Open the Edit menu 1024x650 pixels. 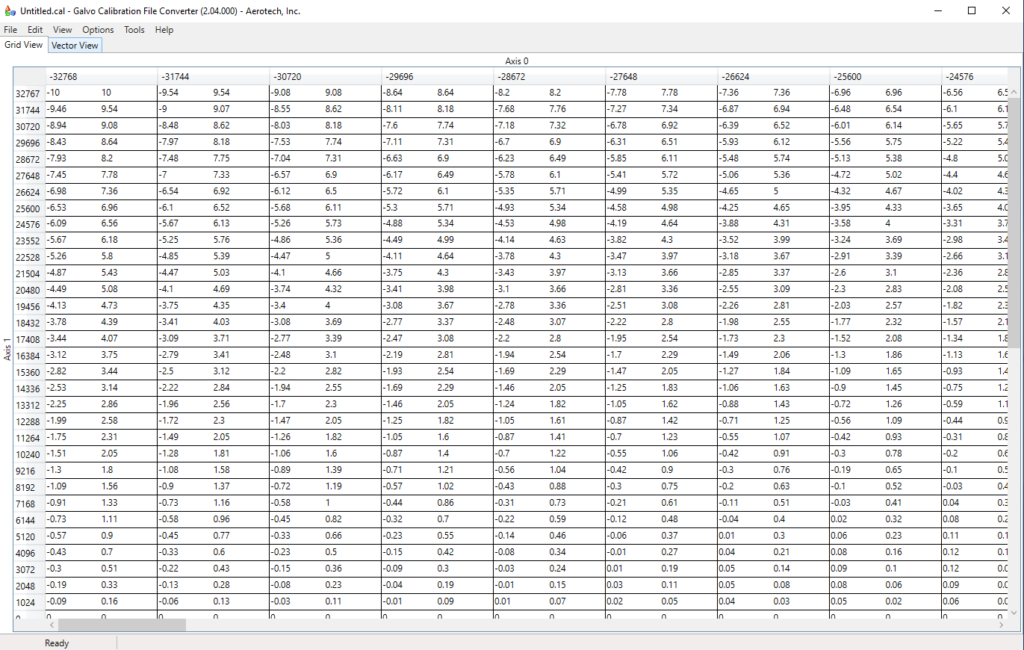(35, 30)
